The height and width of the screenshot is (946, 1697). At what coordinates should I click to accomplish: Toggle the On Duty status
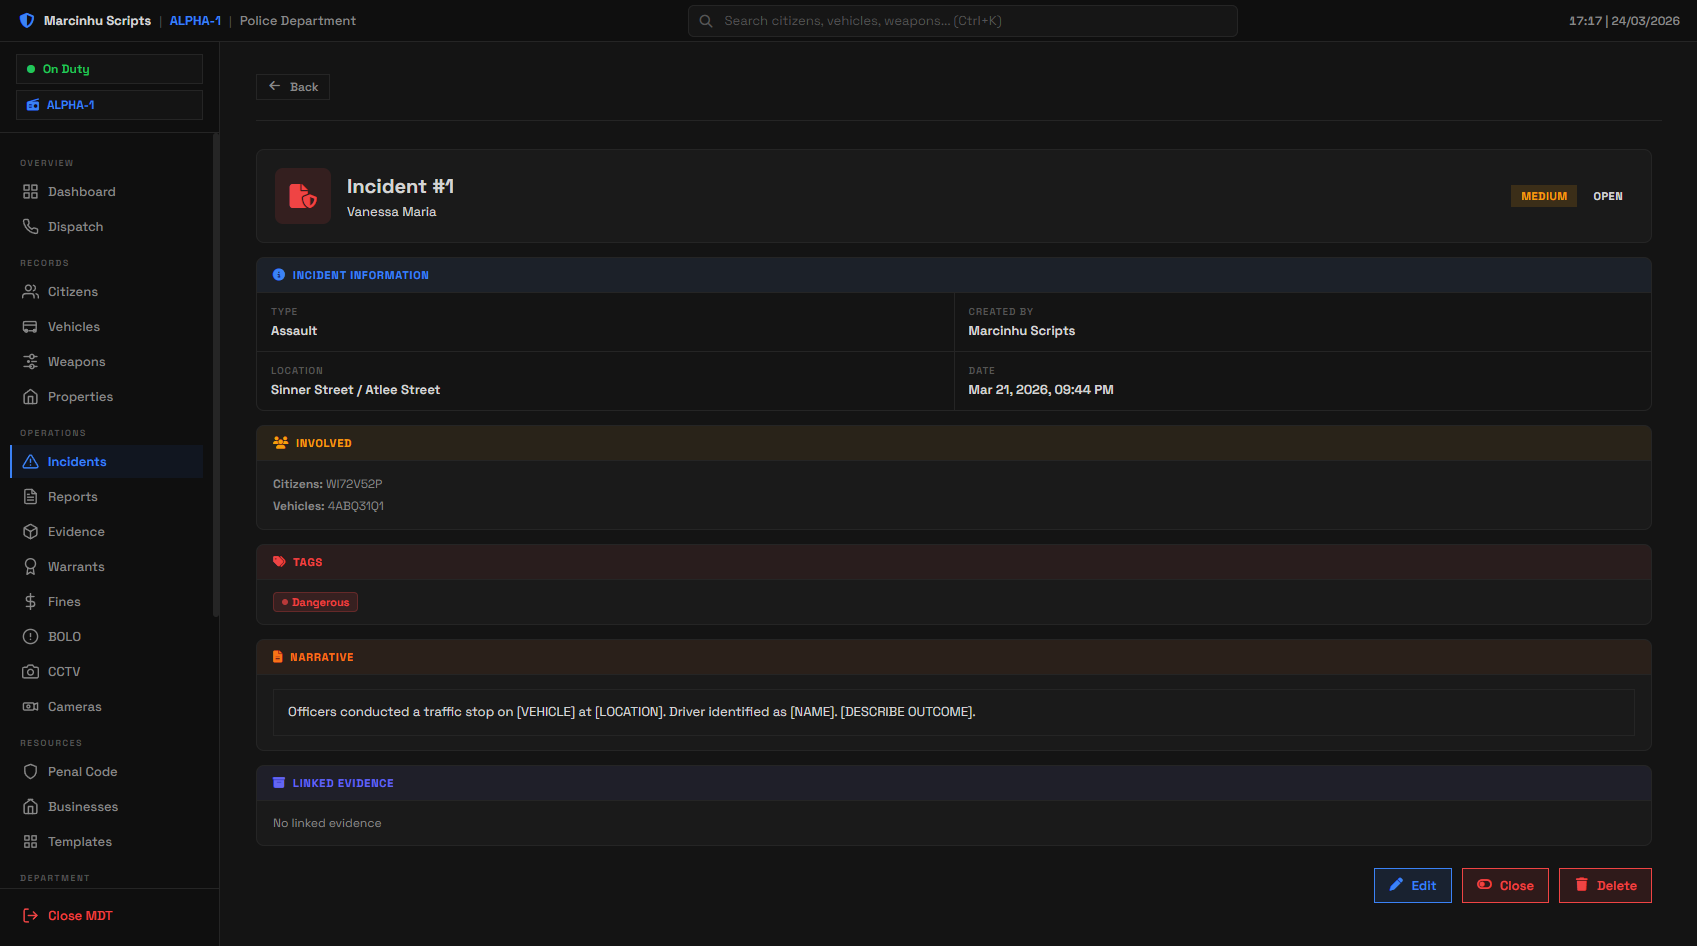point(109,69)
